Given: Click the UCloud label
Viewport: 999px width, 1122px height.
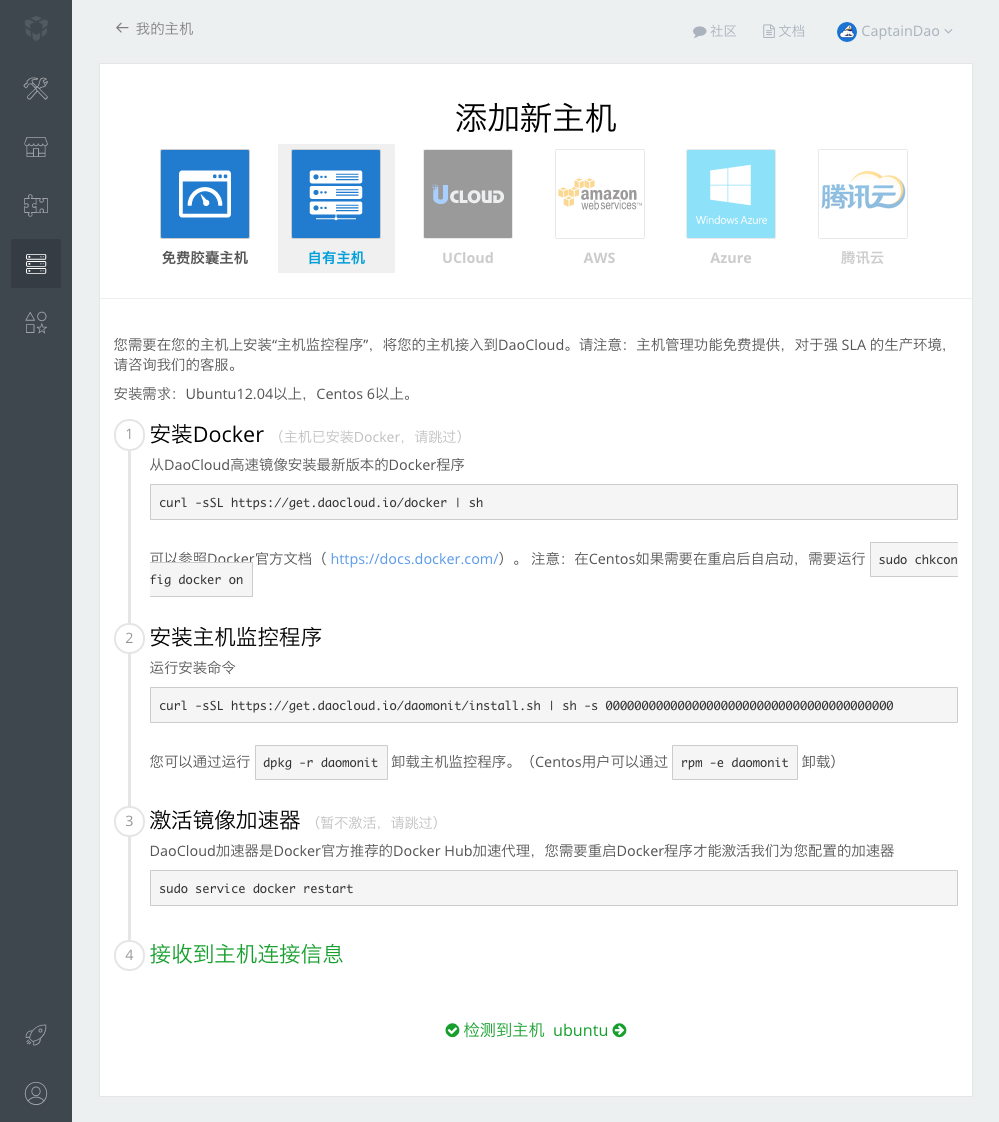Looking at the screenshot, I should [468, 258].
